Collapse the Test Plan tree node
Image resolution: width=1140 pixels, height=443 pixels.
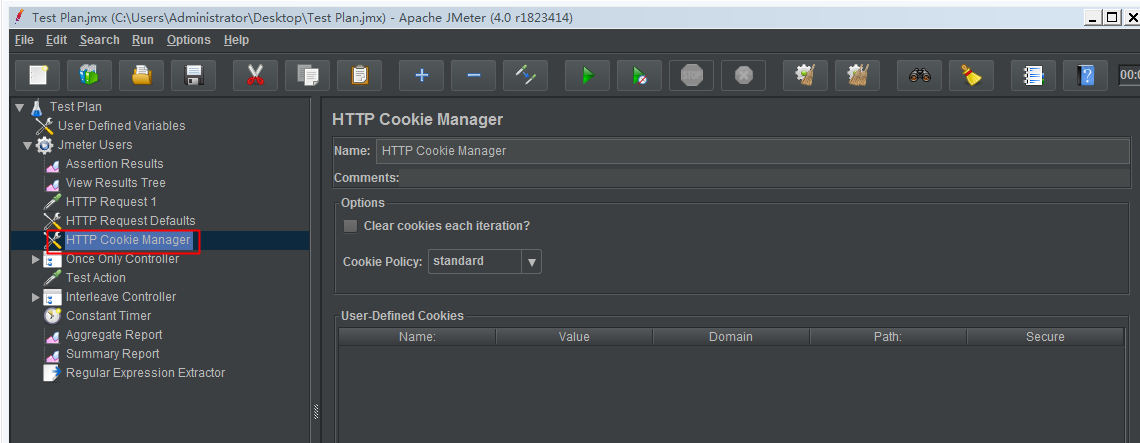tap(20, 107)
